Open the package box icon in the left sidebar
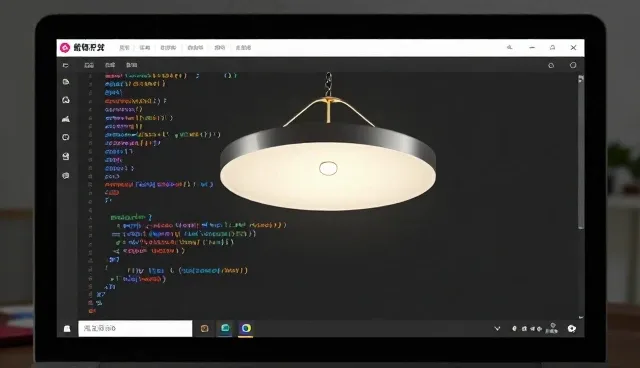 66,156
